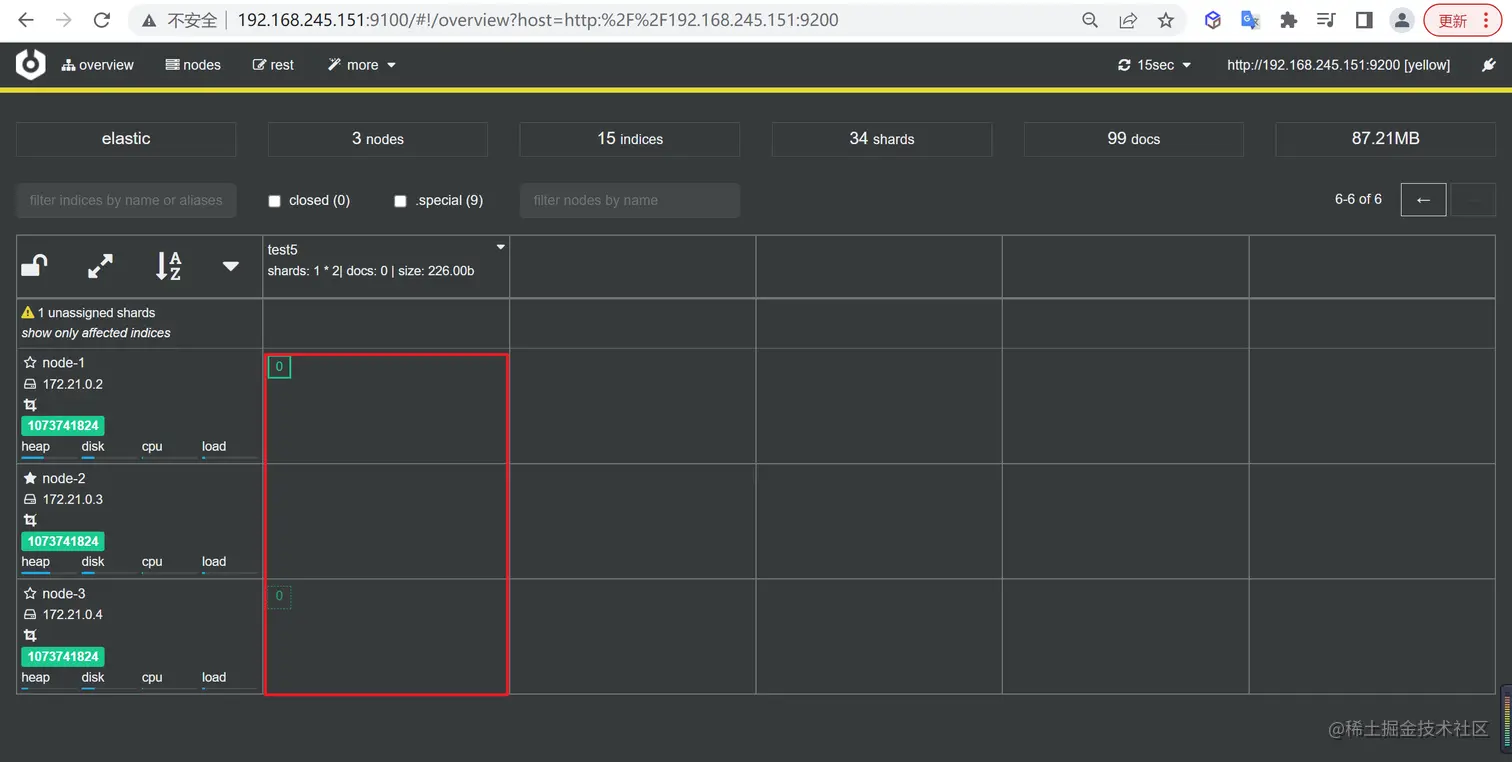Focus the filter indices by name field
The width and height of the screenshot is (1512, 762).
pyautogui.click(x=126, y=200)
